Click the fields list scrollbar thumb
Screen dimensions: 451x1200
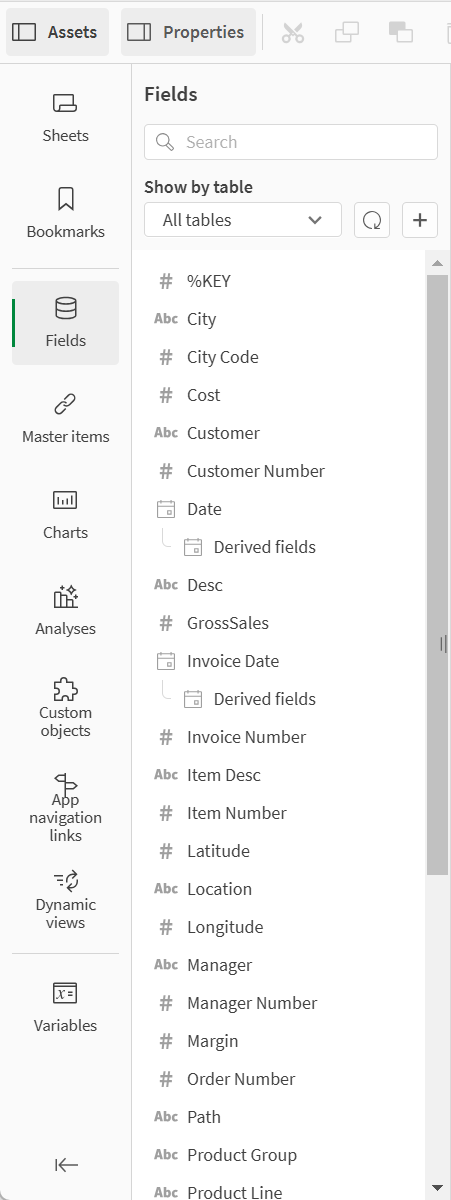437,575
